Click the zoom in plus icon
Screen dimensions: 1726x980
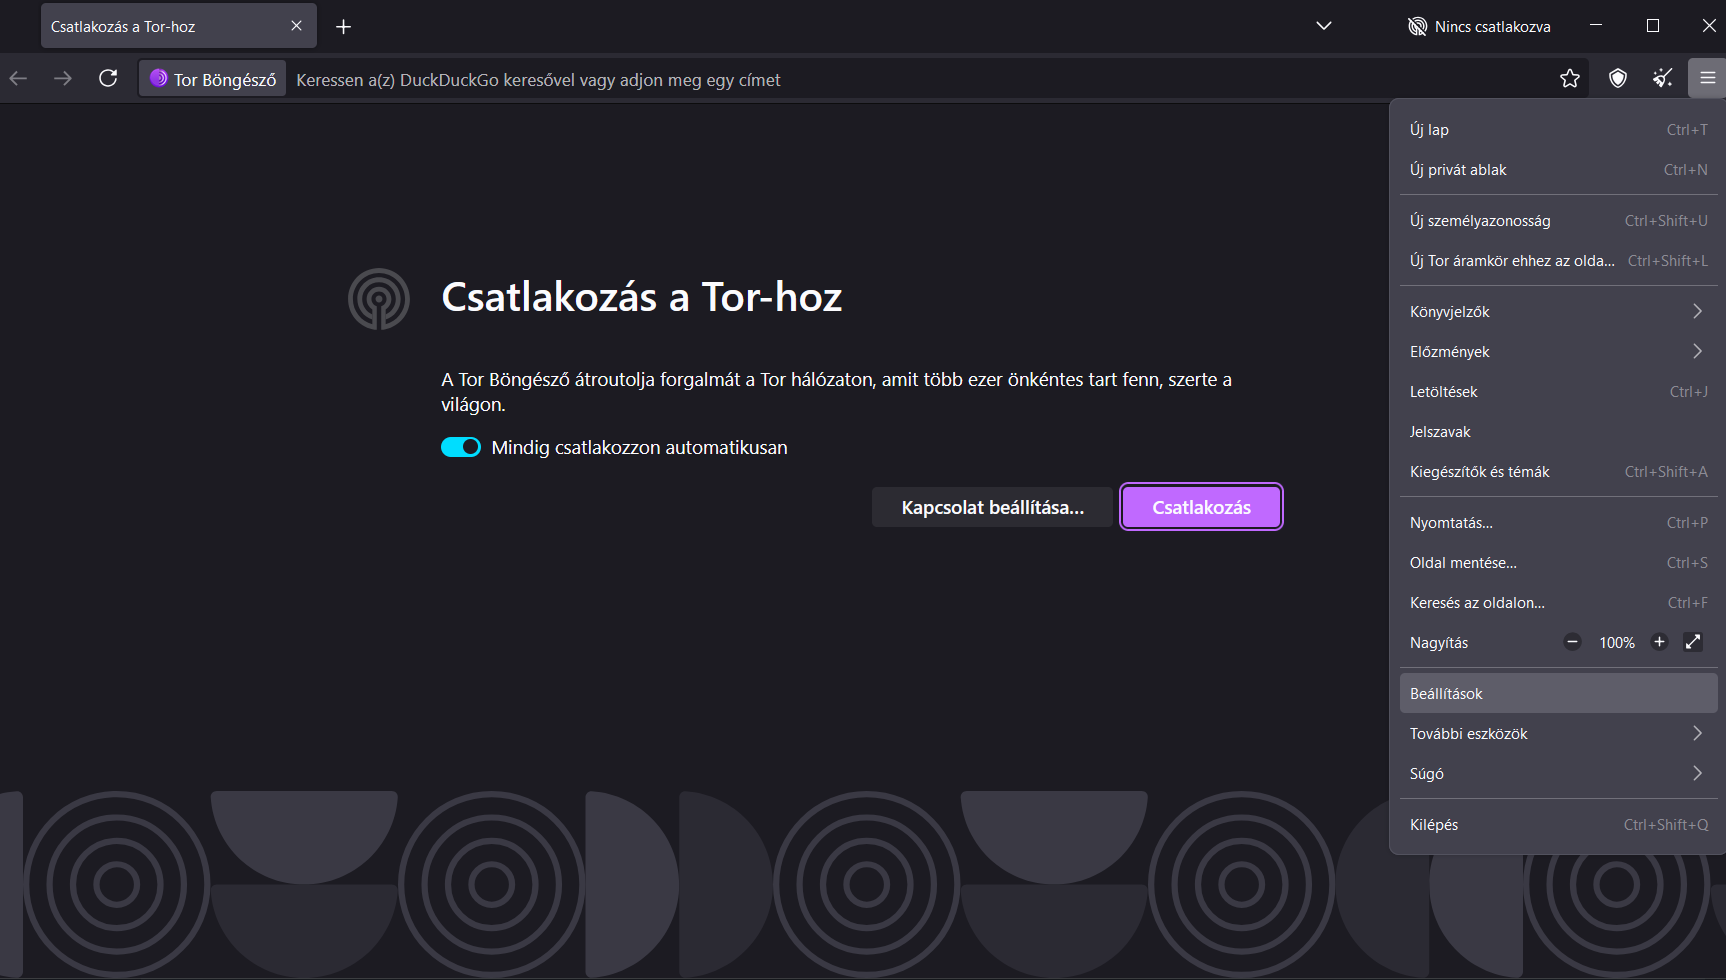[1659, 642]
